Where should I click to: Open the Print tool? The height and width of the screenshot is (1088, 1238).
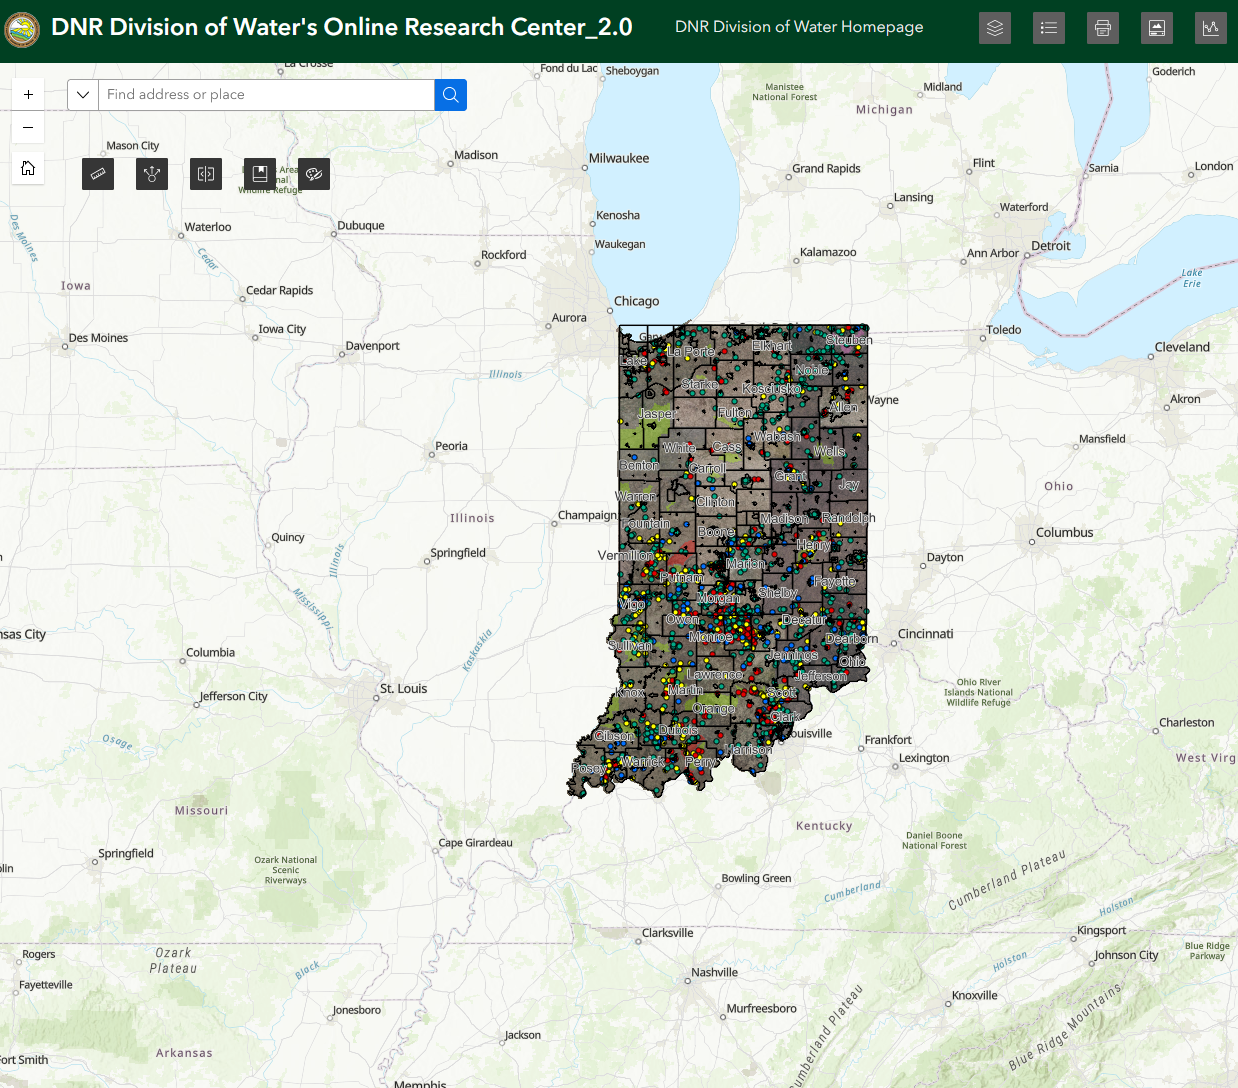(x=1103, y=27)
